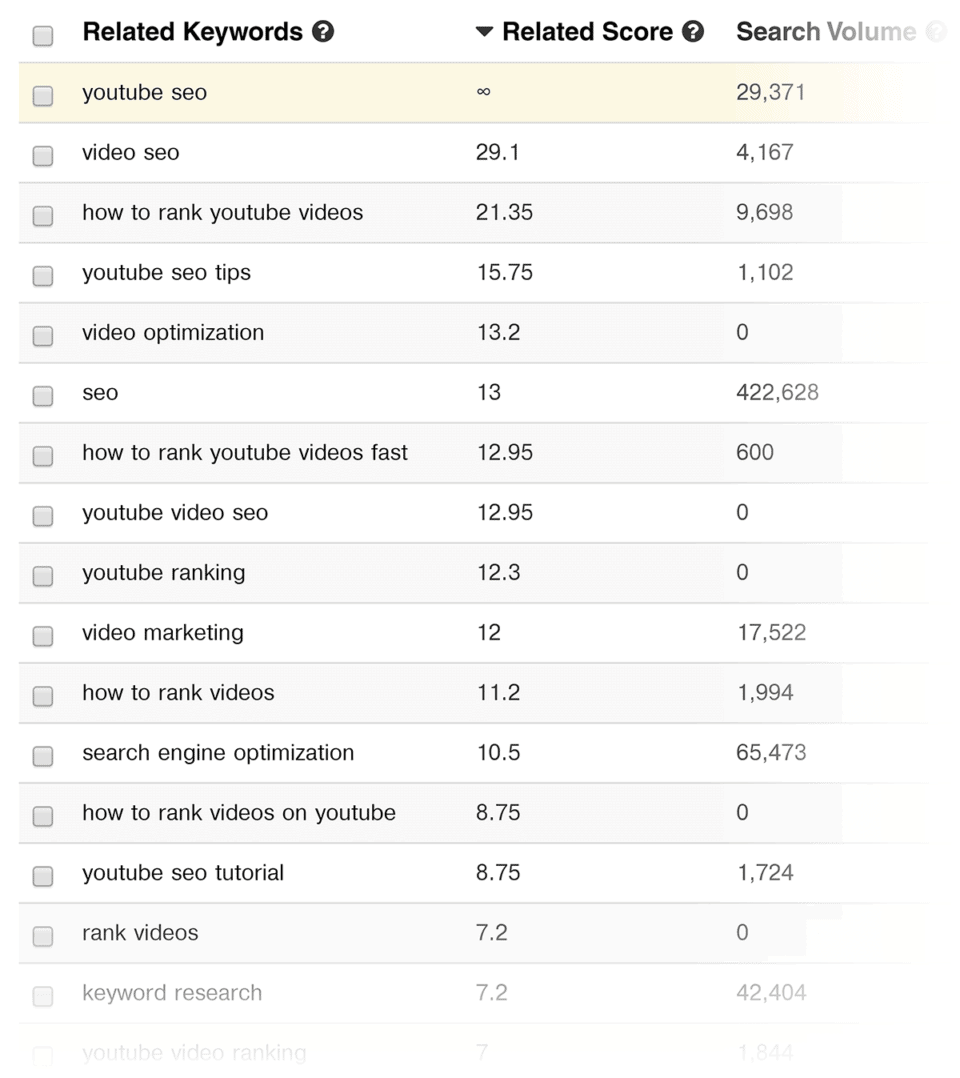
Task: Check the box next to 'seo'
Action: click(x=42, y=395)
